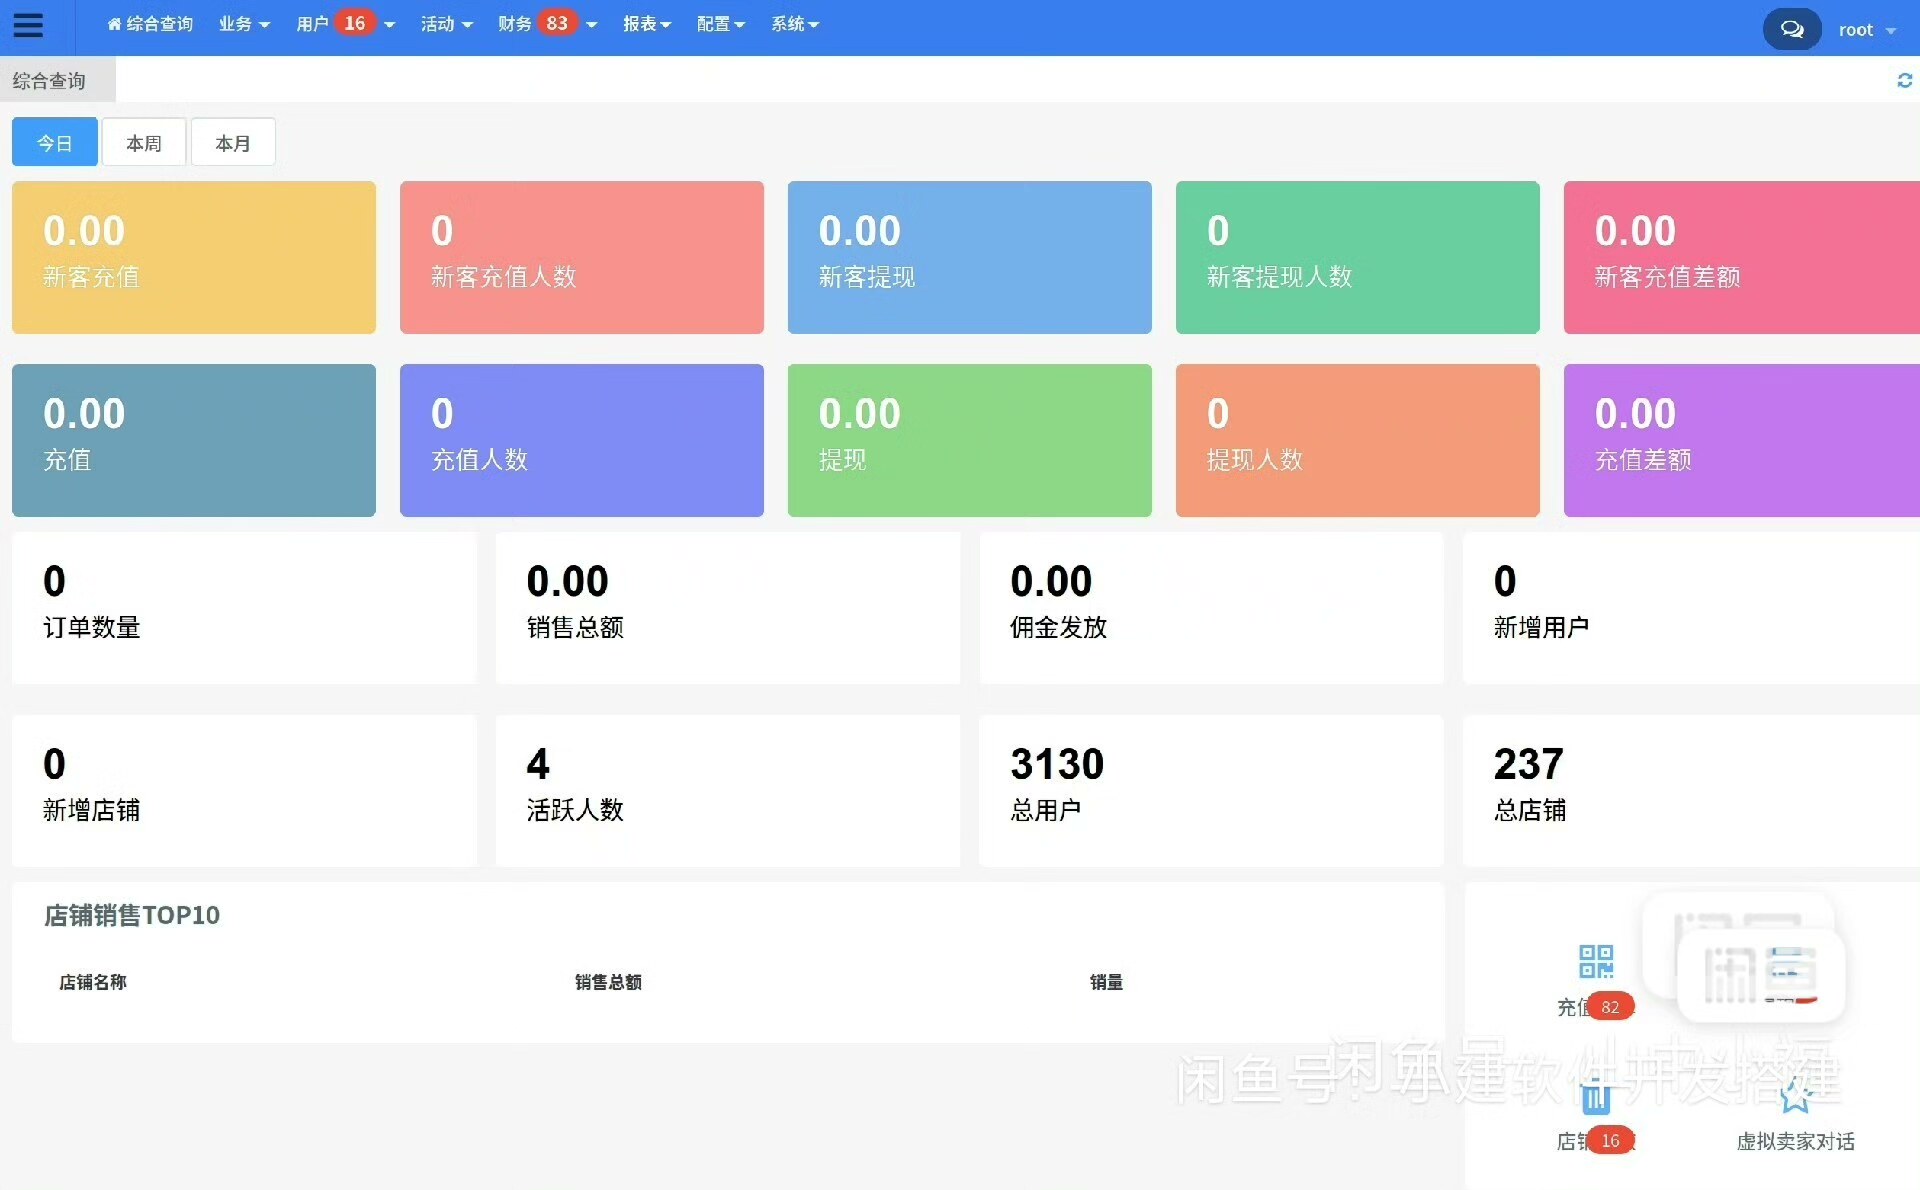This screenshot has height=1190, width=1920.
Task: Click the 总用户 3130 stat card
Action: point(1211,790)
